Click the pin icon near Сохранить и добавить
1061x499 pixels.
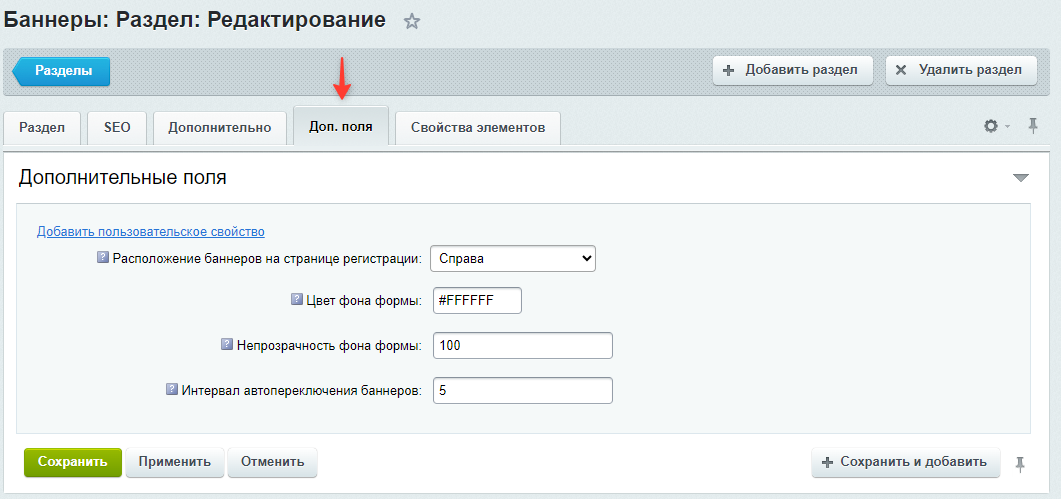coord(1020,463)
